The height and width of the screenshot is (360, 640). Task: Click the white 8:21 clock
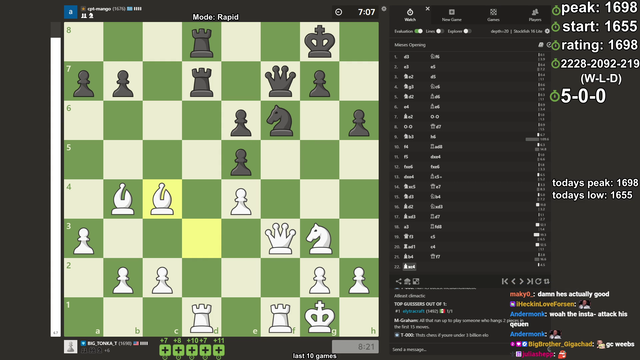coord(355,347)
